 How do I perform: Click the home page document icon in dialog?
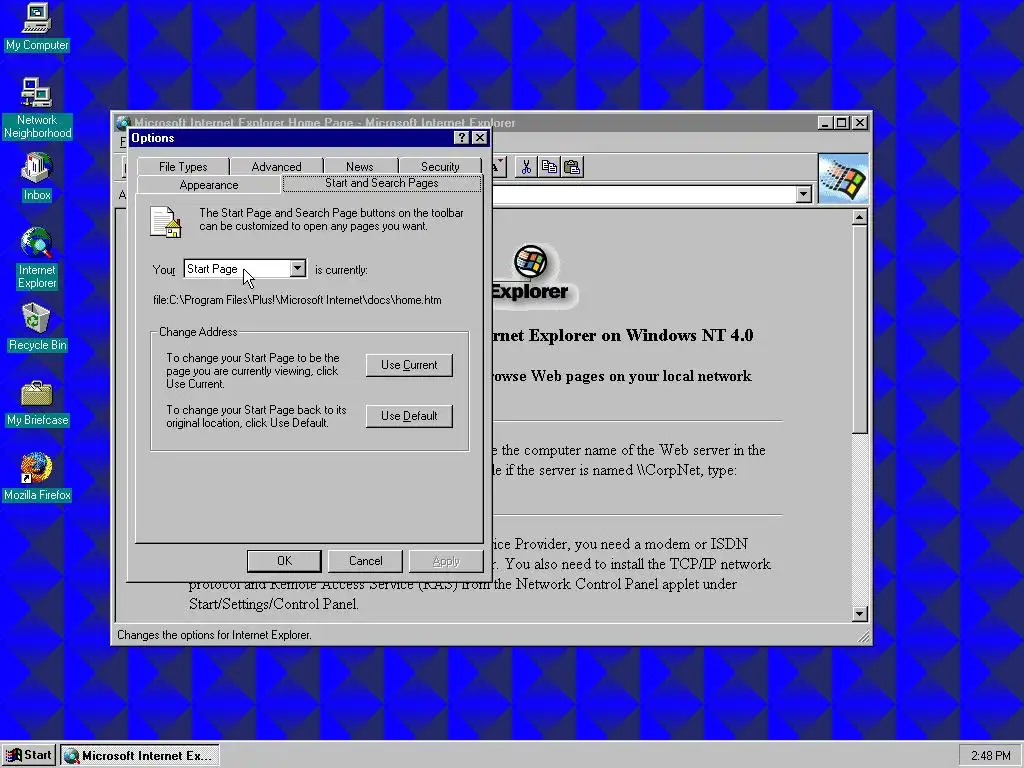click(165, 222)
